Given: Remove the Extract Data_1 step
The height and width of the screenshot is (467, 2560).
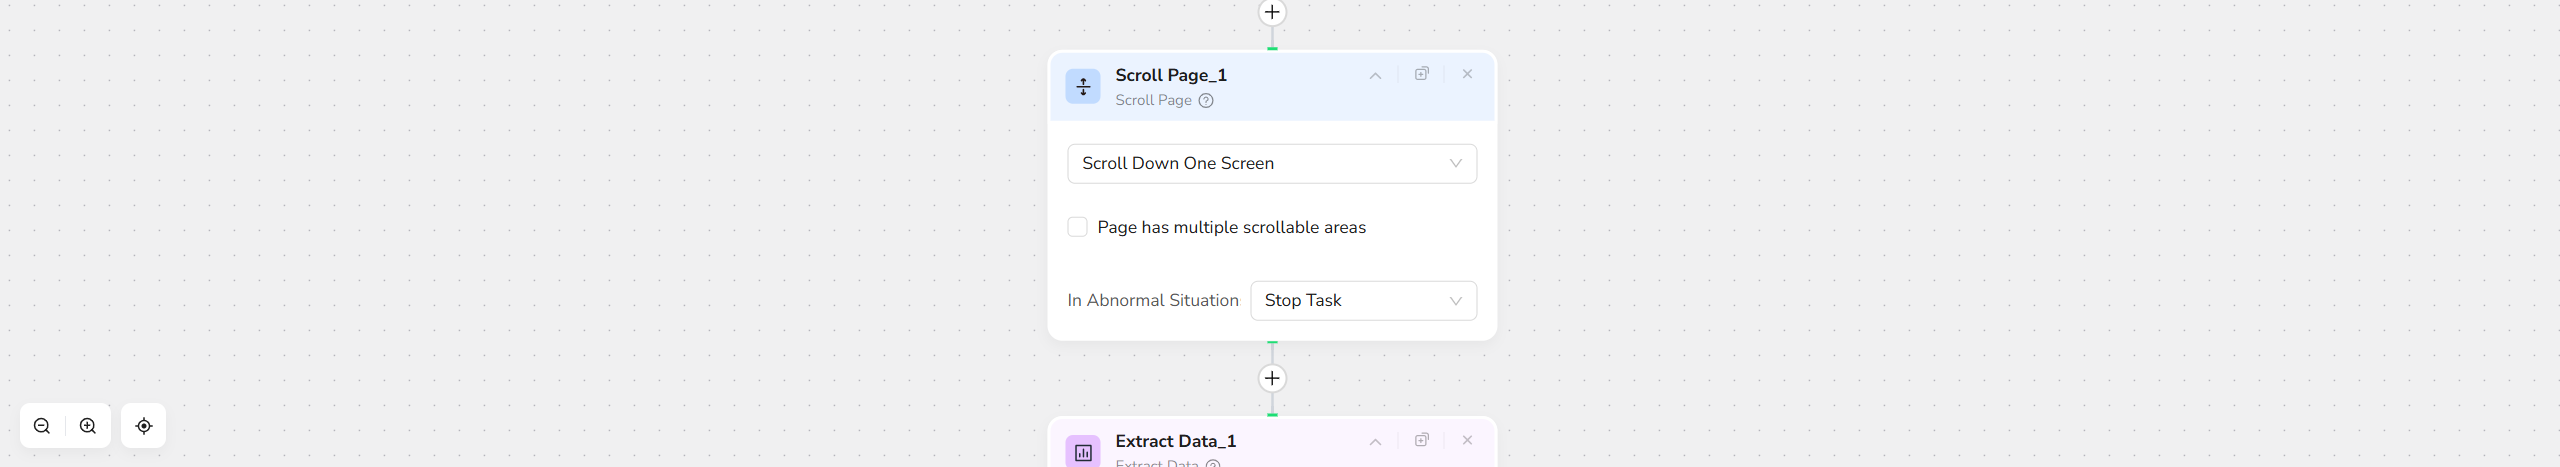Looking at the screenshot, I should tap(1467, 440).
